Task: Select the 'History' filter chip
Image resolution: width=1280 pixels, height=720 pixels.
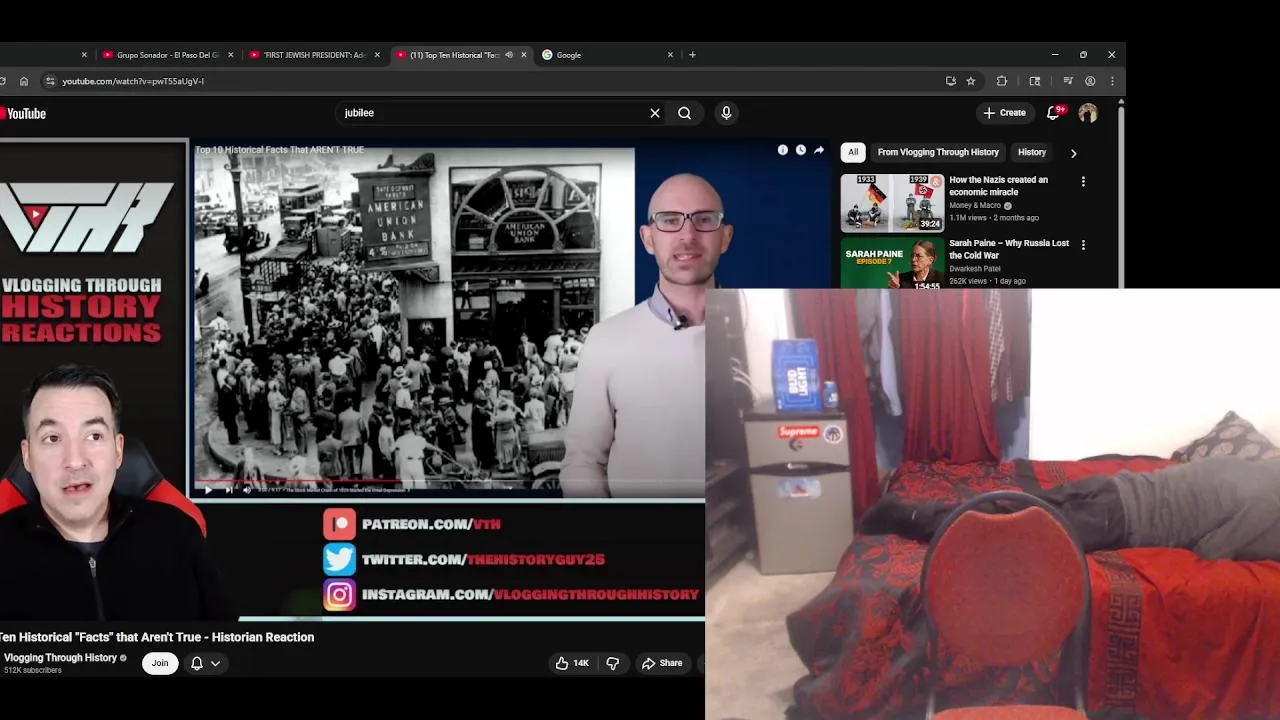Action: coord(1032,152)
